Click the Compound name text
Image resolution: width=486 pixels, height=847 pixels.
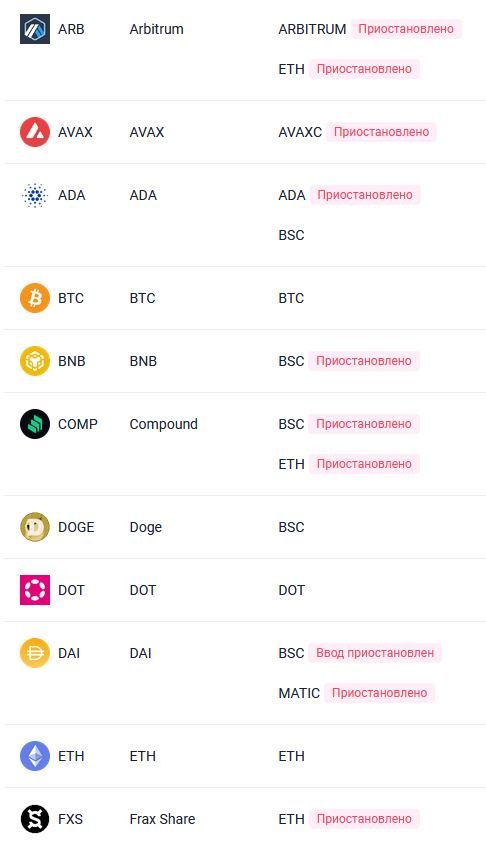point(164,425)
